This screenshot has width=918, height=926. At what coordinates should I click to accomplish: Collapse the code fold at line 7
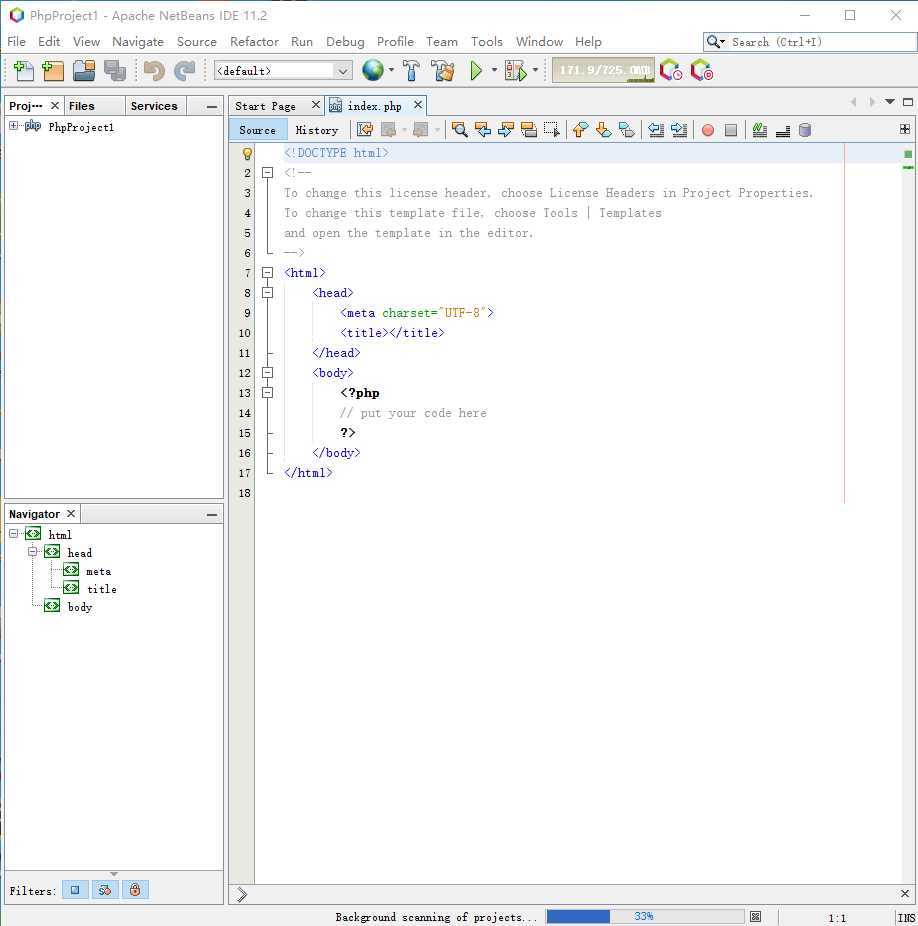coord(268,273)
